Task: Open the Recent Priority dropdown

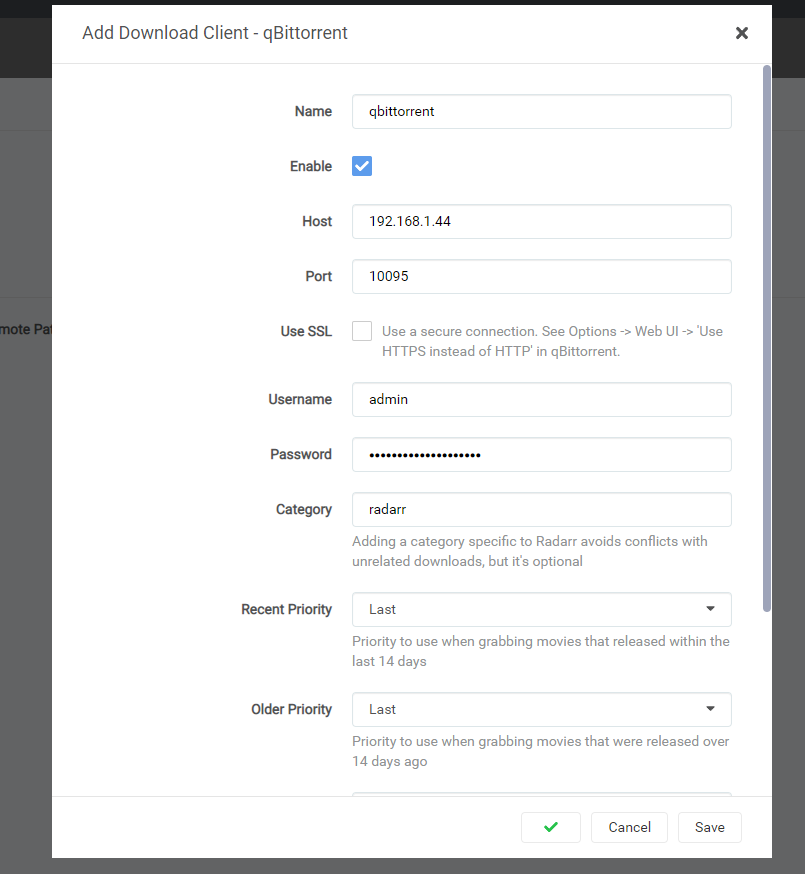Action: click(x=541, y=609)
